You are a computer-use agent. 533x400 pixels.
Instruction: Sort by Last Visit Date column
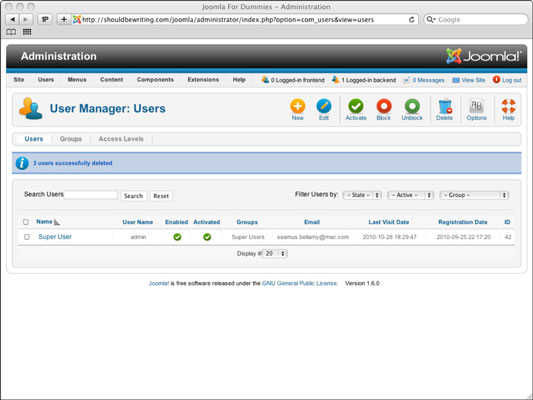pos(389,222)
